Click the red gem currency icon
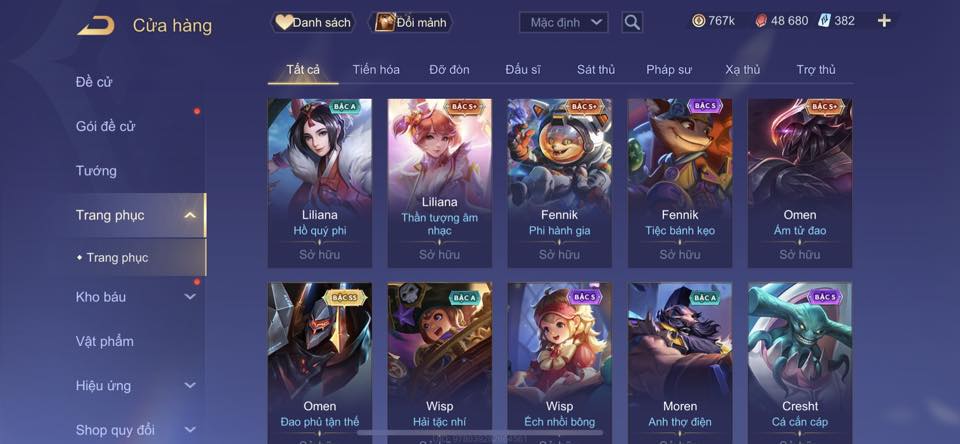Screen dimensions: 960x444 point(761,21)
